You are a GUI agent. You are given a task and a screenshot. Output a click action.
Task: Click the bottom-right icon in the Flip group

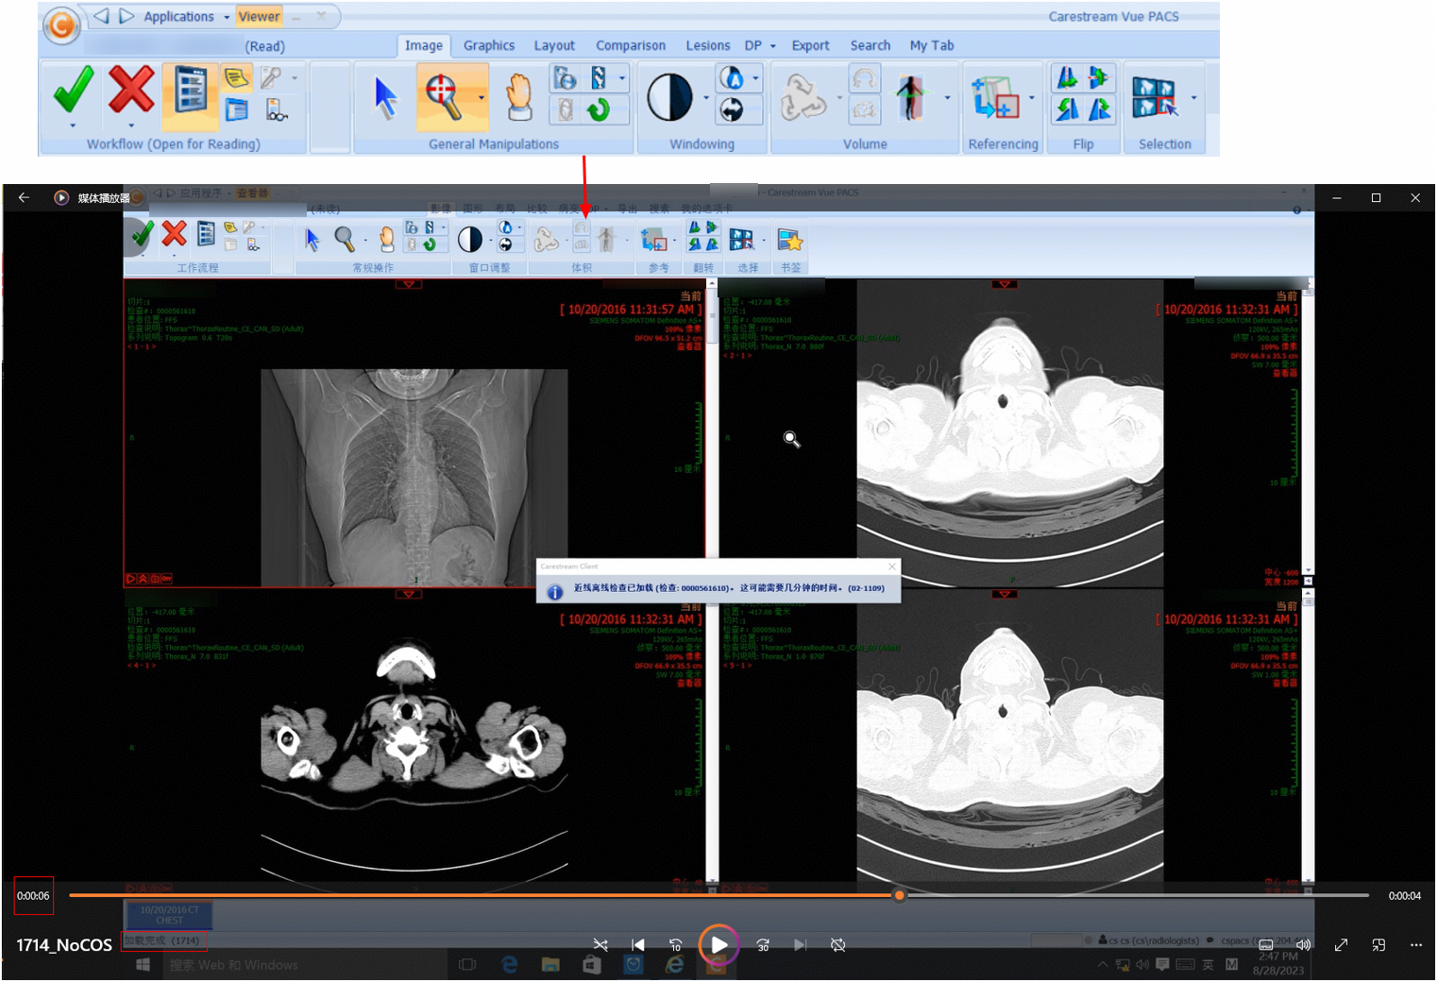point(1099,109)
